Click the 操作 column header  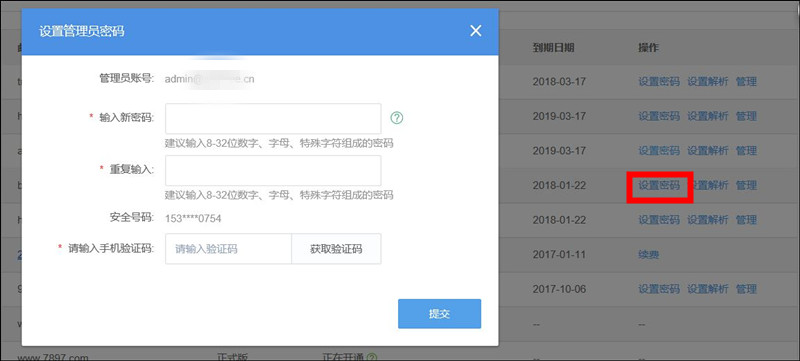[x=648, y=48]
